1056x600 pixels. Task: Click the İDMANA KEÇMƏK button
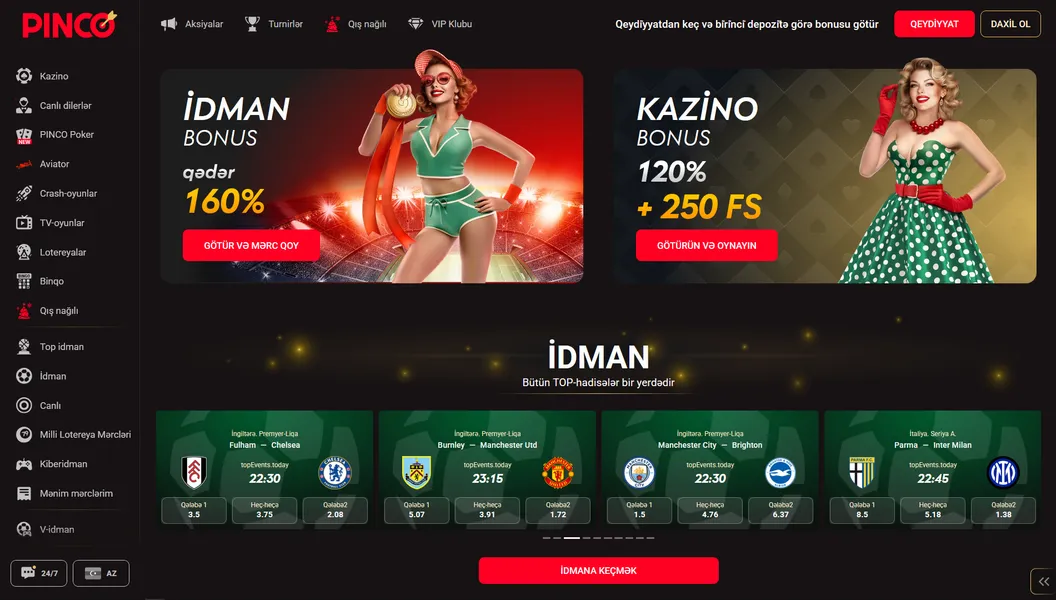[x=598, y=570]
